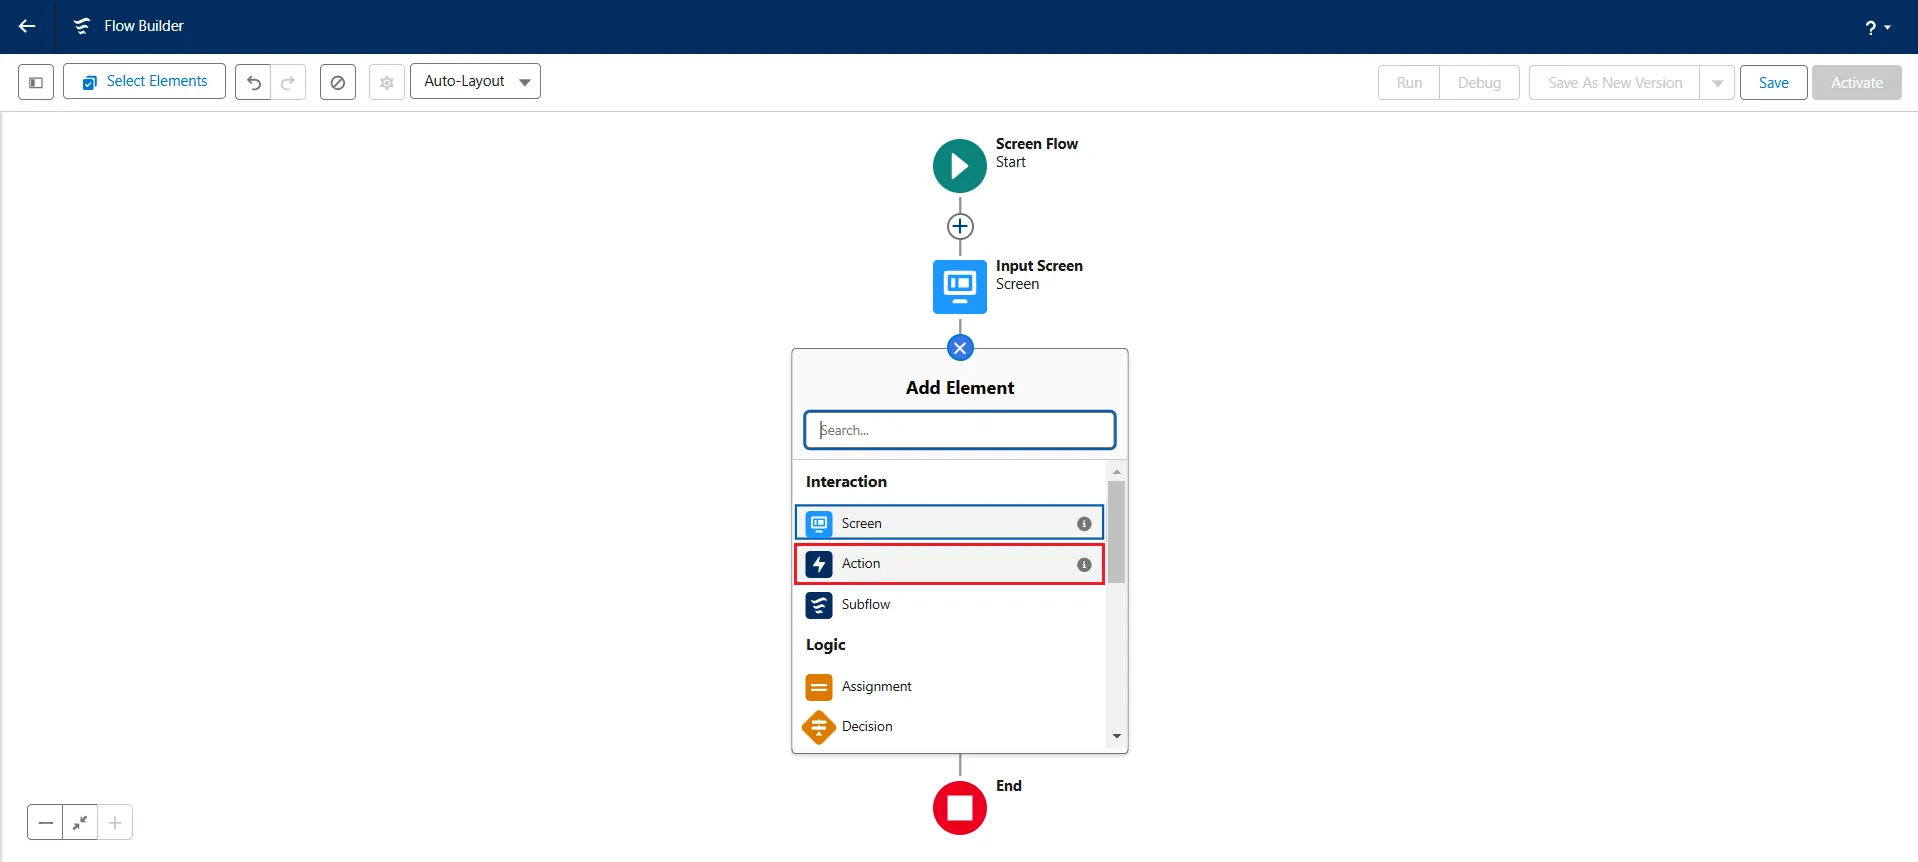This screenshot has height=862, width=1918.
Task: Click the back arrow in the header
Action: point(27,26)
